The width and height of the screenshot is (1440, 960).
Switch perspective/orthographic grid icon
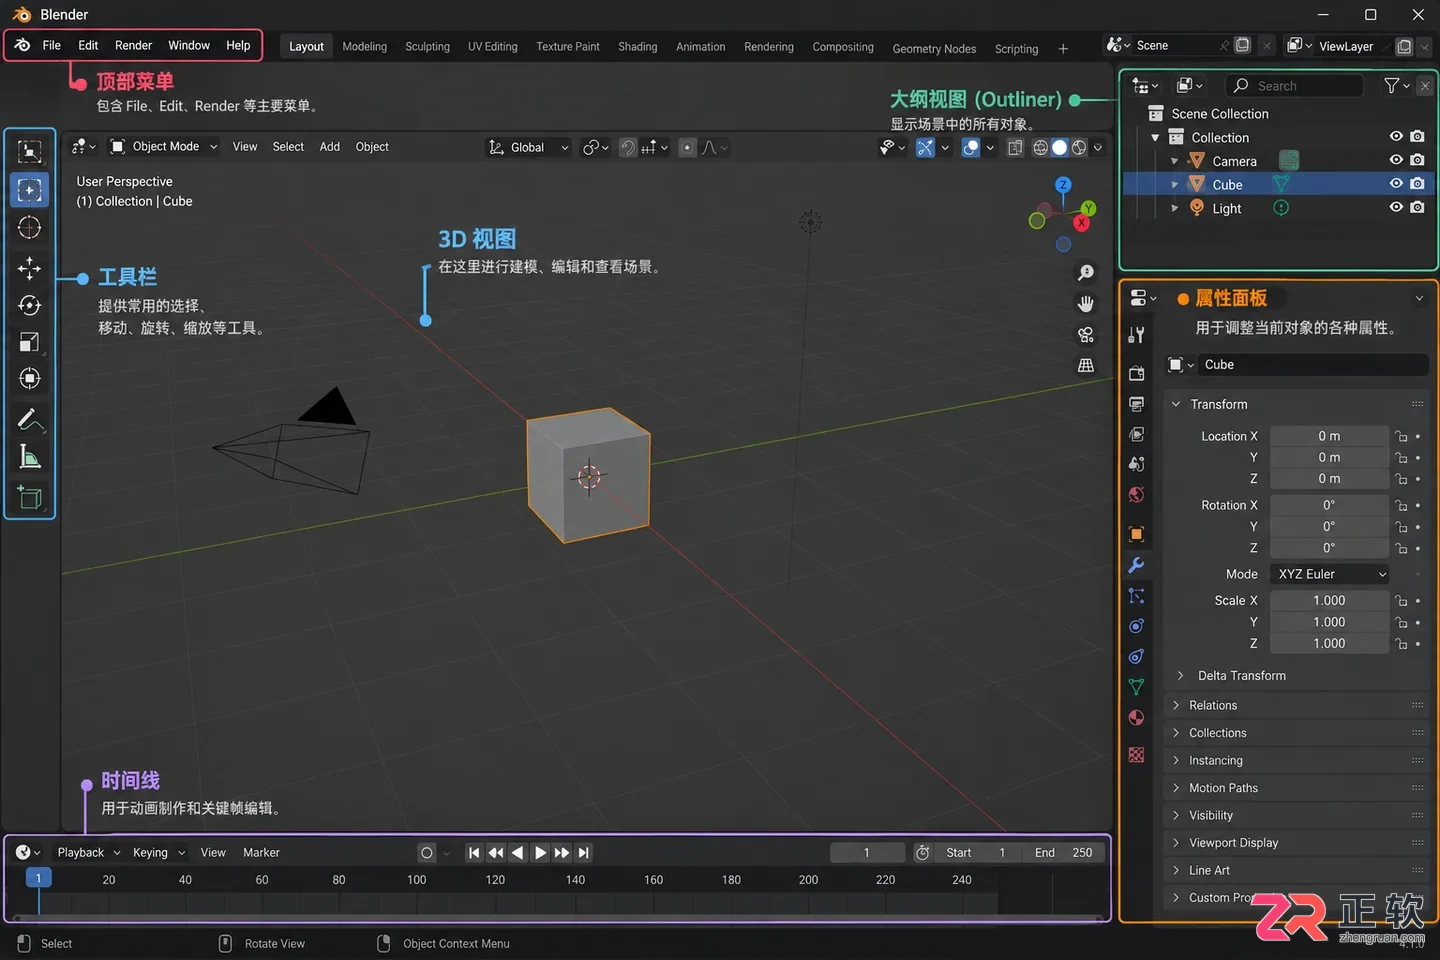click(x=1085, y=365)
